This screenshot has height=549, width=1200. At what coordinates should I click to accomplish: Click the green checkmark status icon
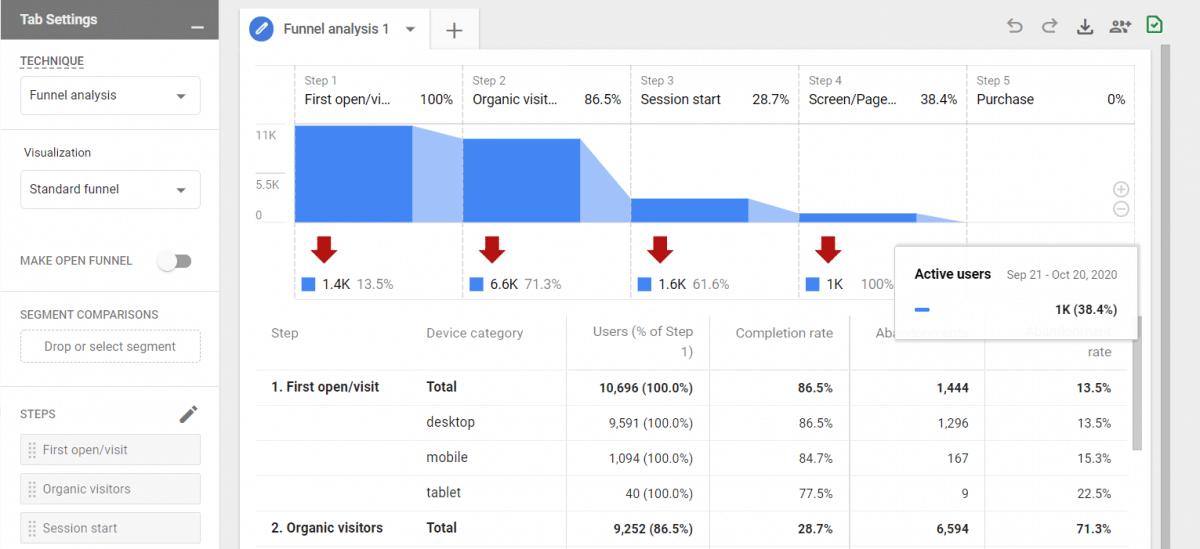point(1154,26)
